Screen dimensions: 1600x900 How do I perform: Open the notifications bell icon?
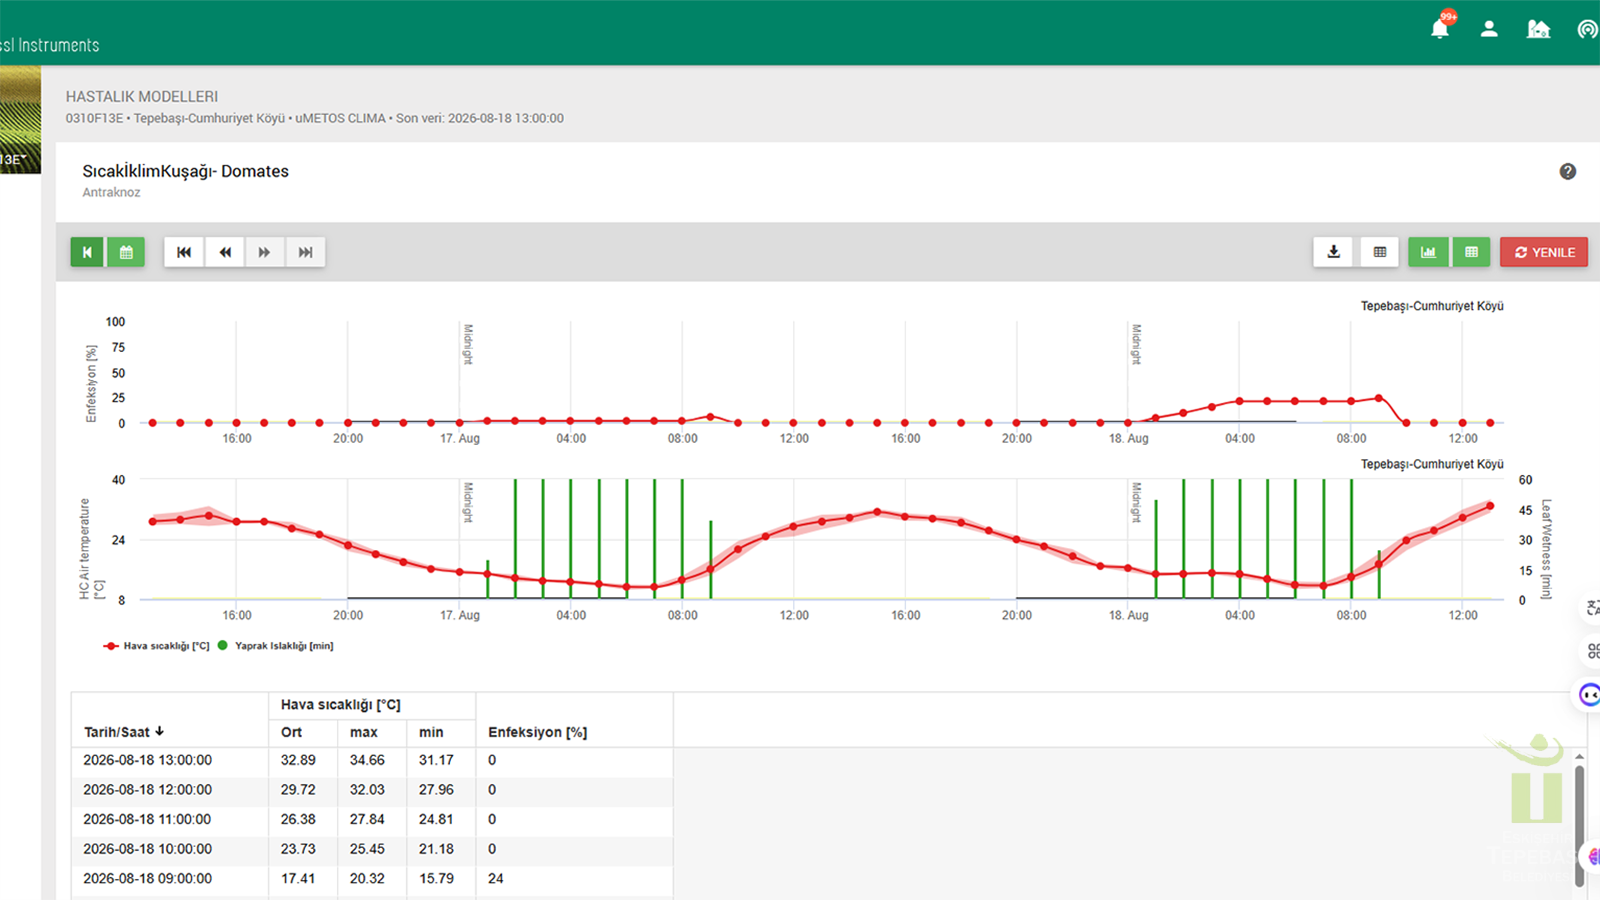pos(1439,29)
